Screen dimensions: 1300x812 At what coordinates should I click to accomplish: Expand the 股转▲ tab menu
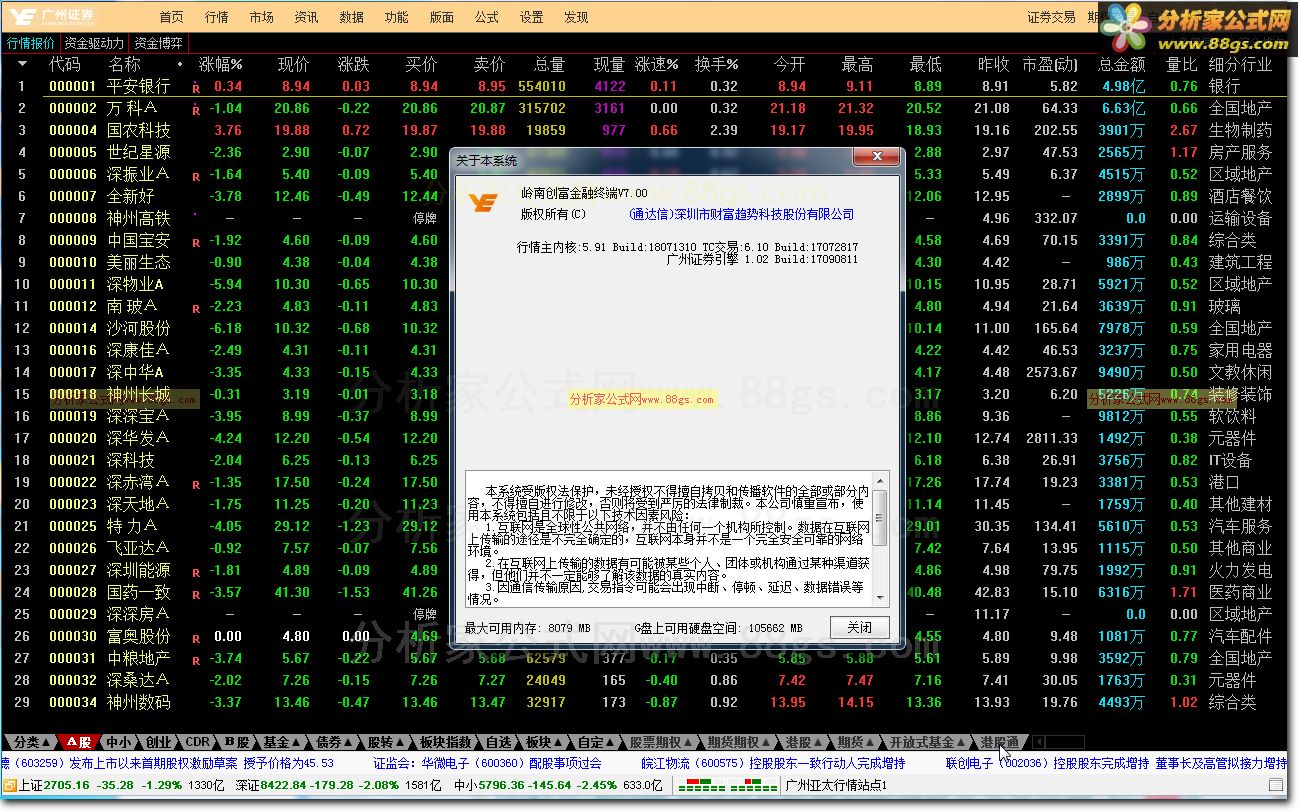click(x=386, y=742)
